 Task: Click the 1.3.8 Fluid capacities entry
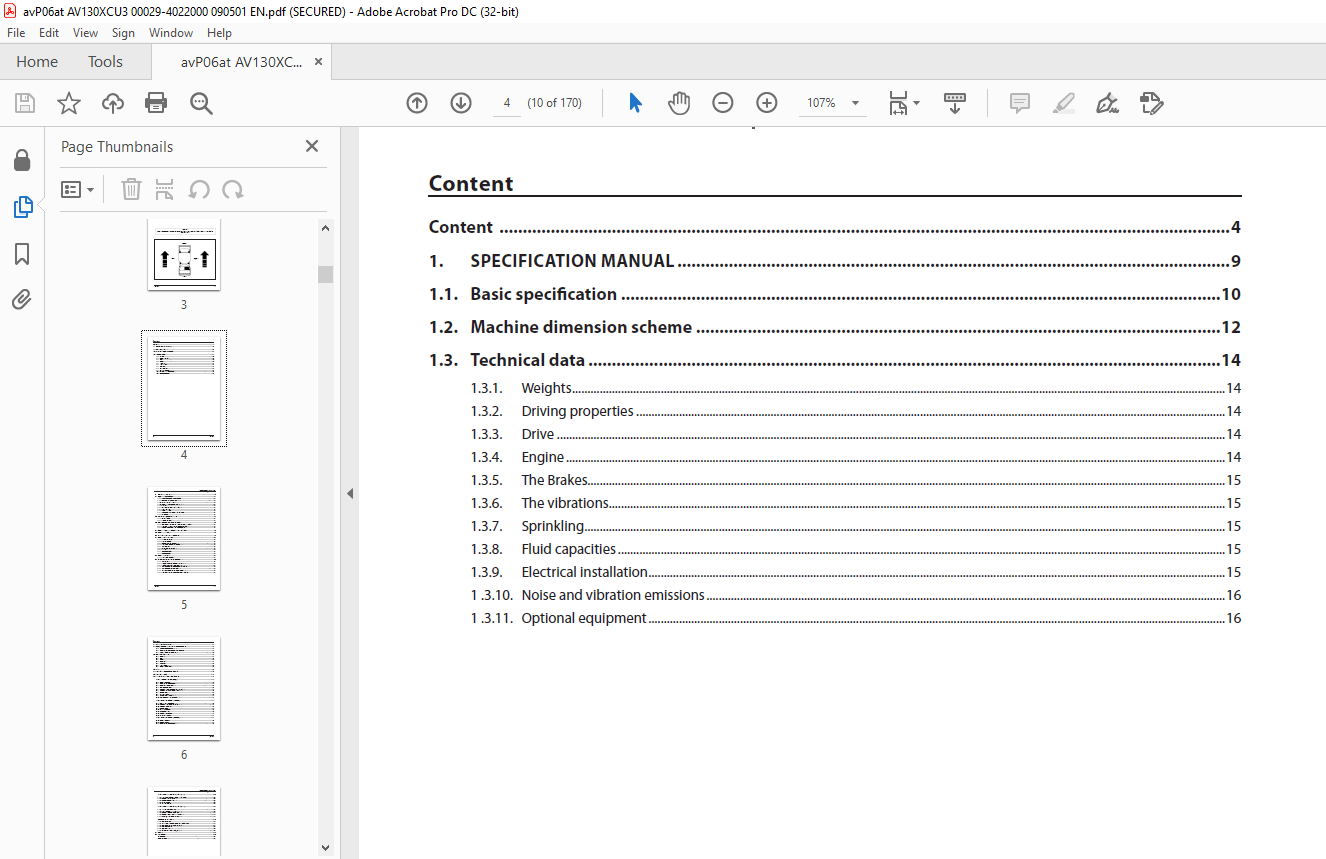tap(856, 549)
